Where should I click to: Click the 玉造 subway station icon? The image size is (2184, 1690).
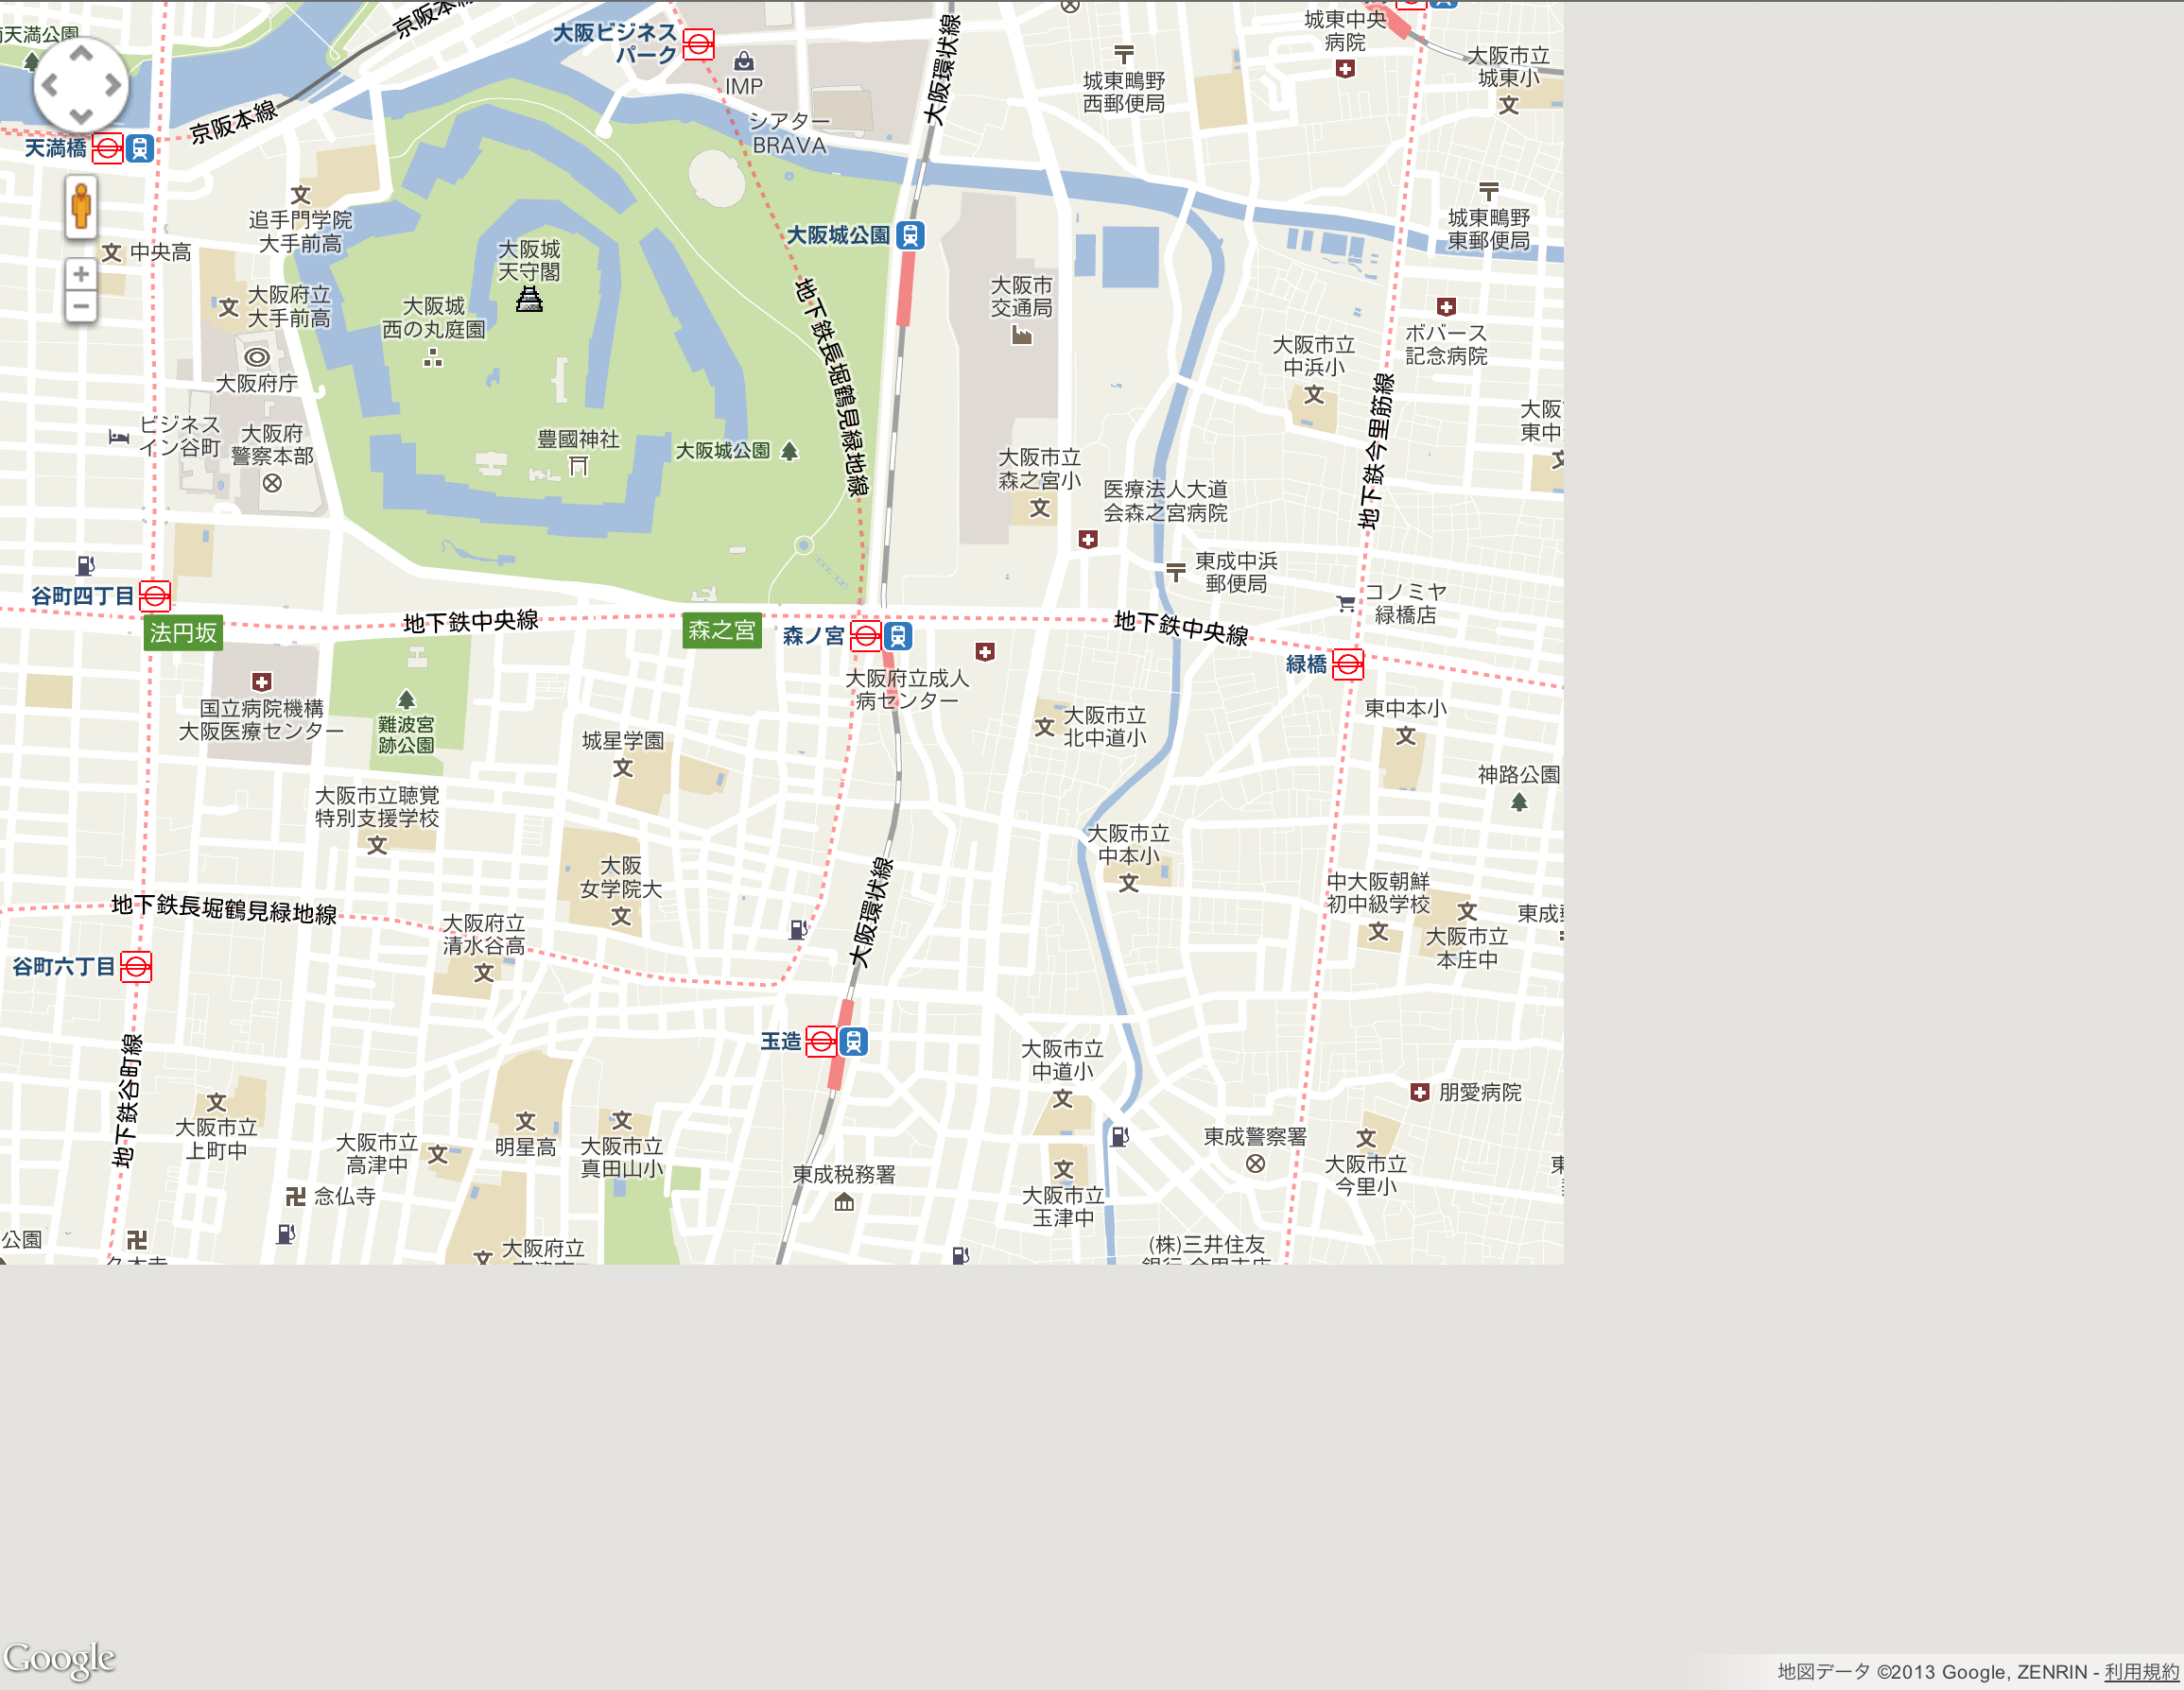click(x=821, y=1041)
